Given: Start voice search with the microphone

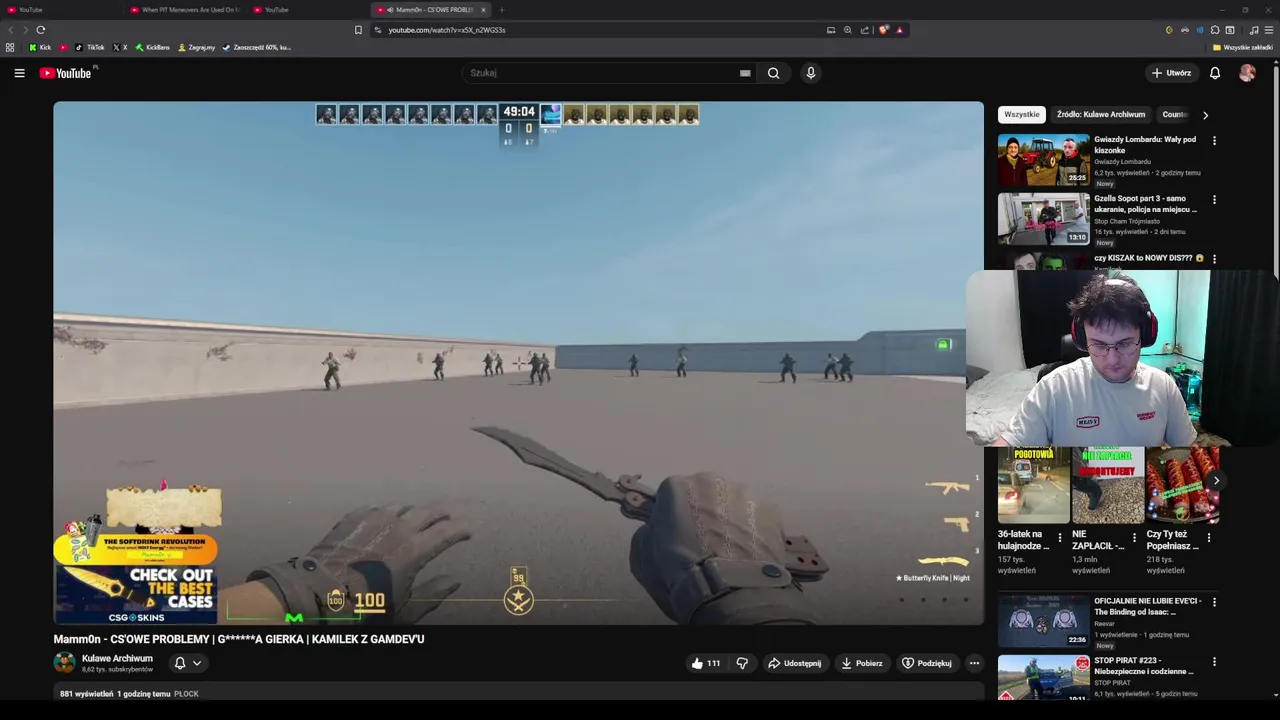Looking at the screenshot, I should click(x=811, y=73).
